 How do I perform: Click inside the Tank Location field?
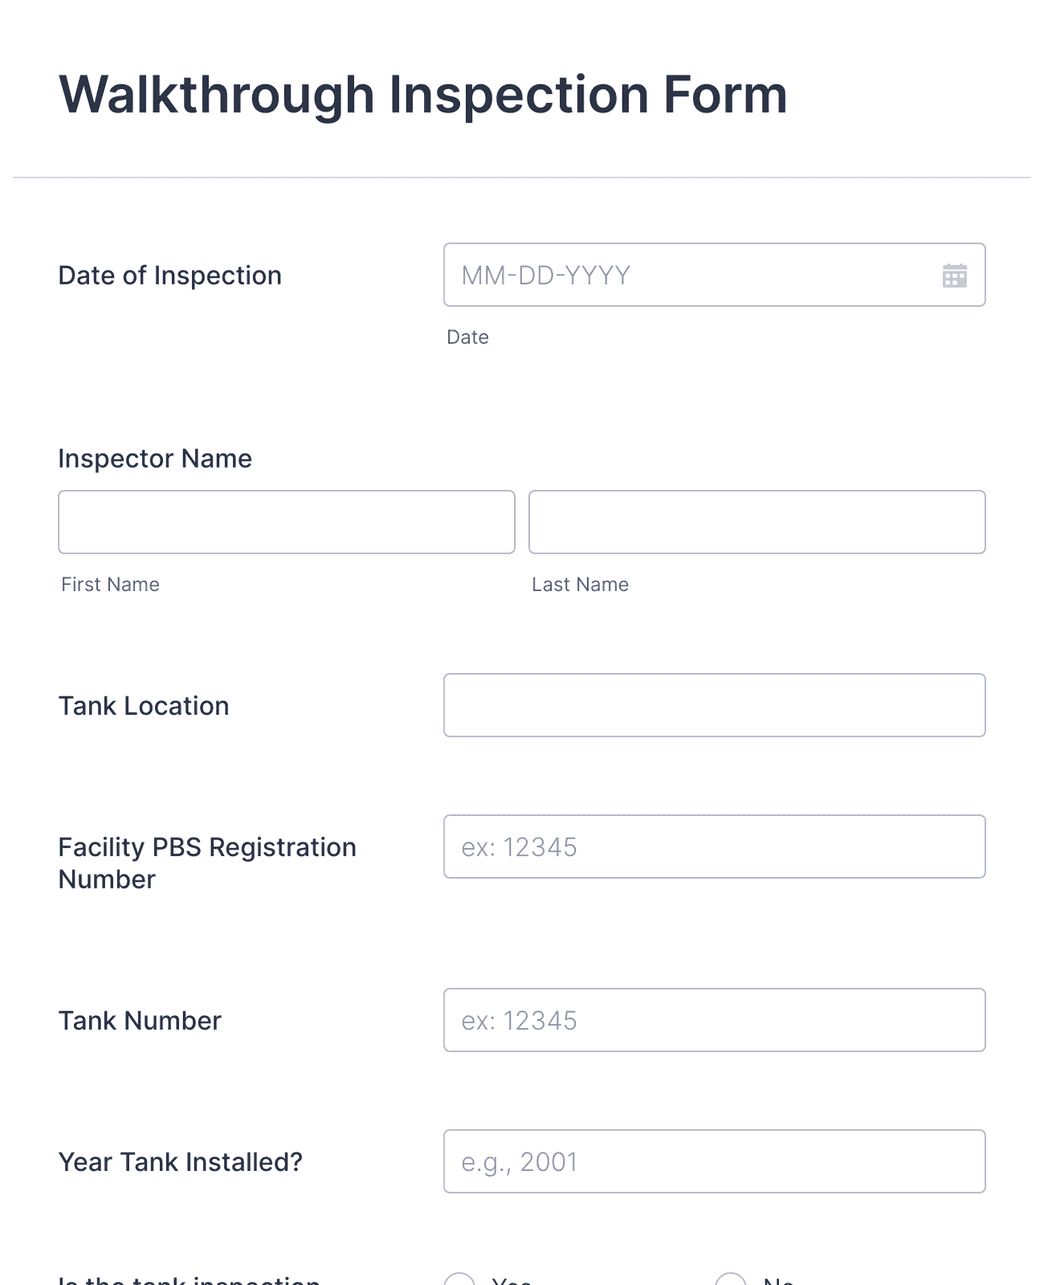point(714,705)
